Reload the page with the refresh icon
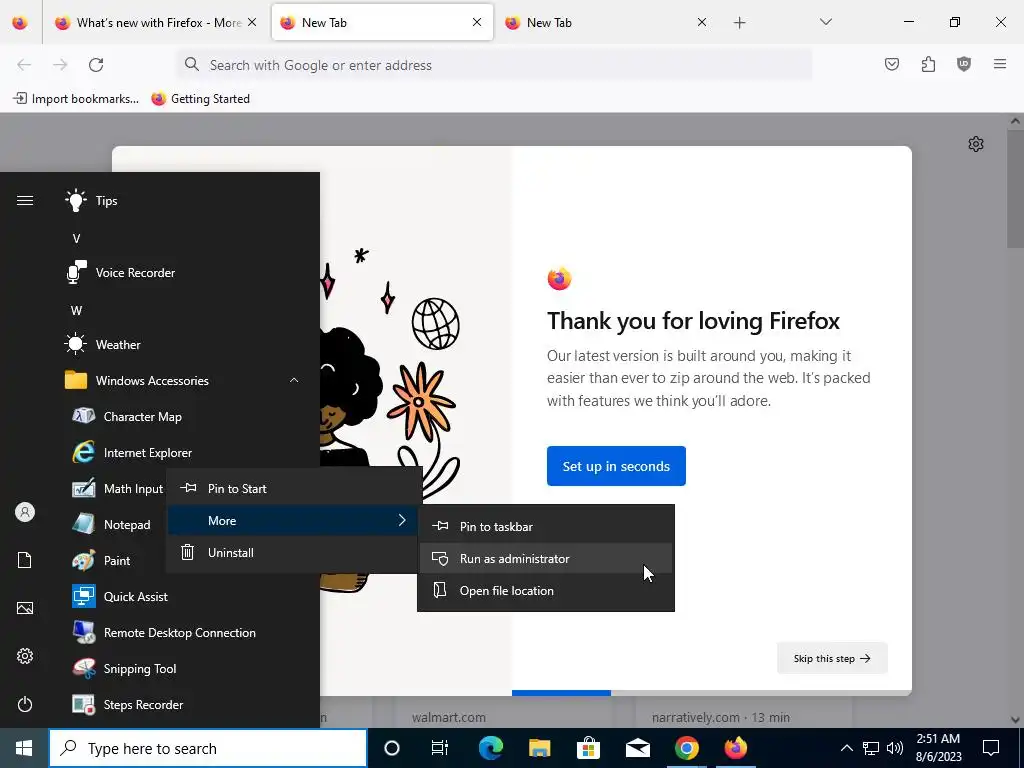The width and height of the screenshot is (1024, 768). coord(96,65)
